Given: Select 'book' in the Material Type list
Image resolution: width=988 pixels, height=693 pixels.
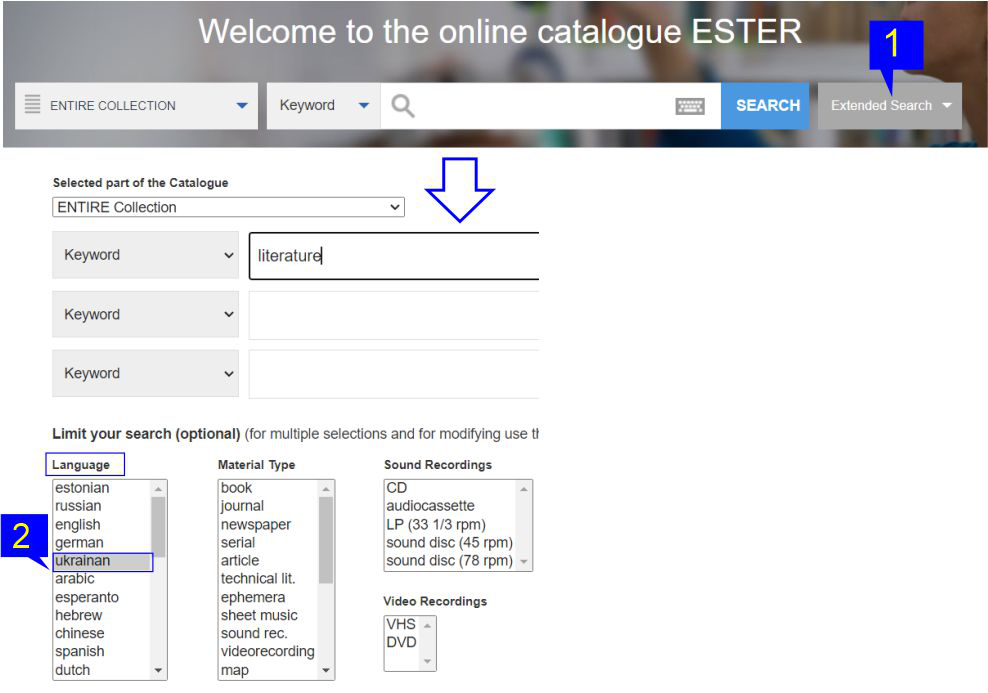Looking at the screenshot, I should (x=236, y=488).
